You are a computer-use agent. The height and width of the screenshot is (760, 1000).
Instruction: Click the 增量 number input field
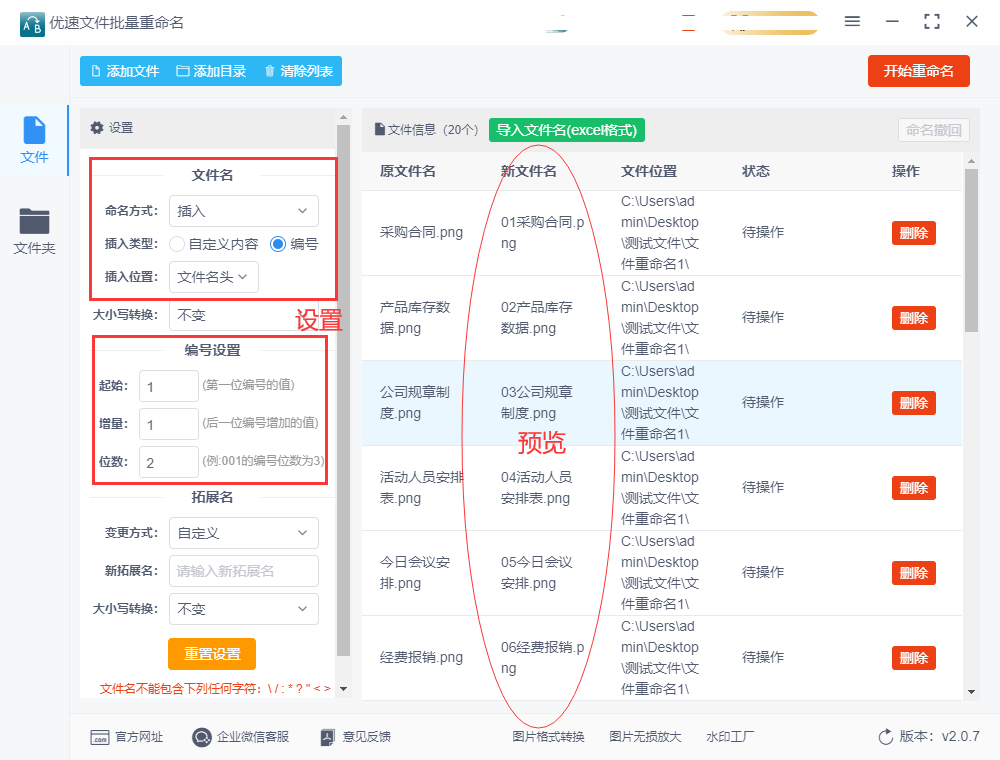pyautogui.click(x=169, y=425)
